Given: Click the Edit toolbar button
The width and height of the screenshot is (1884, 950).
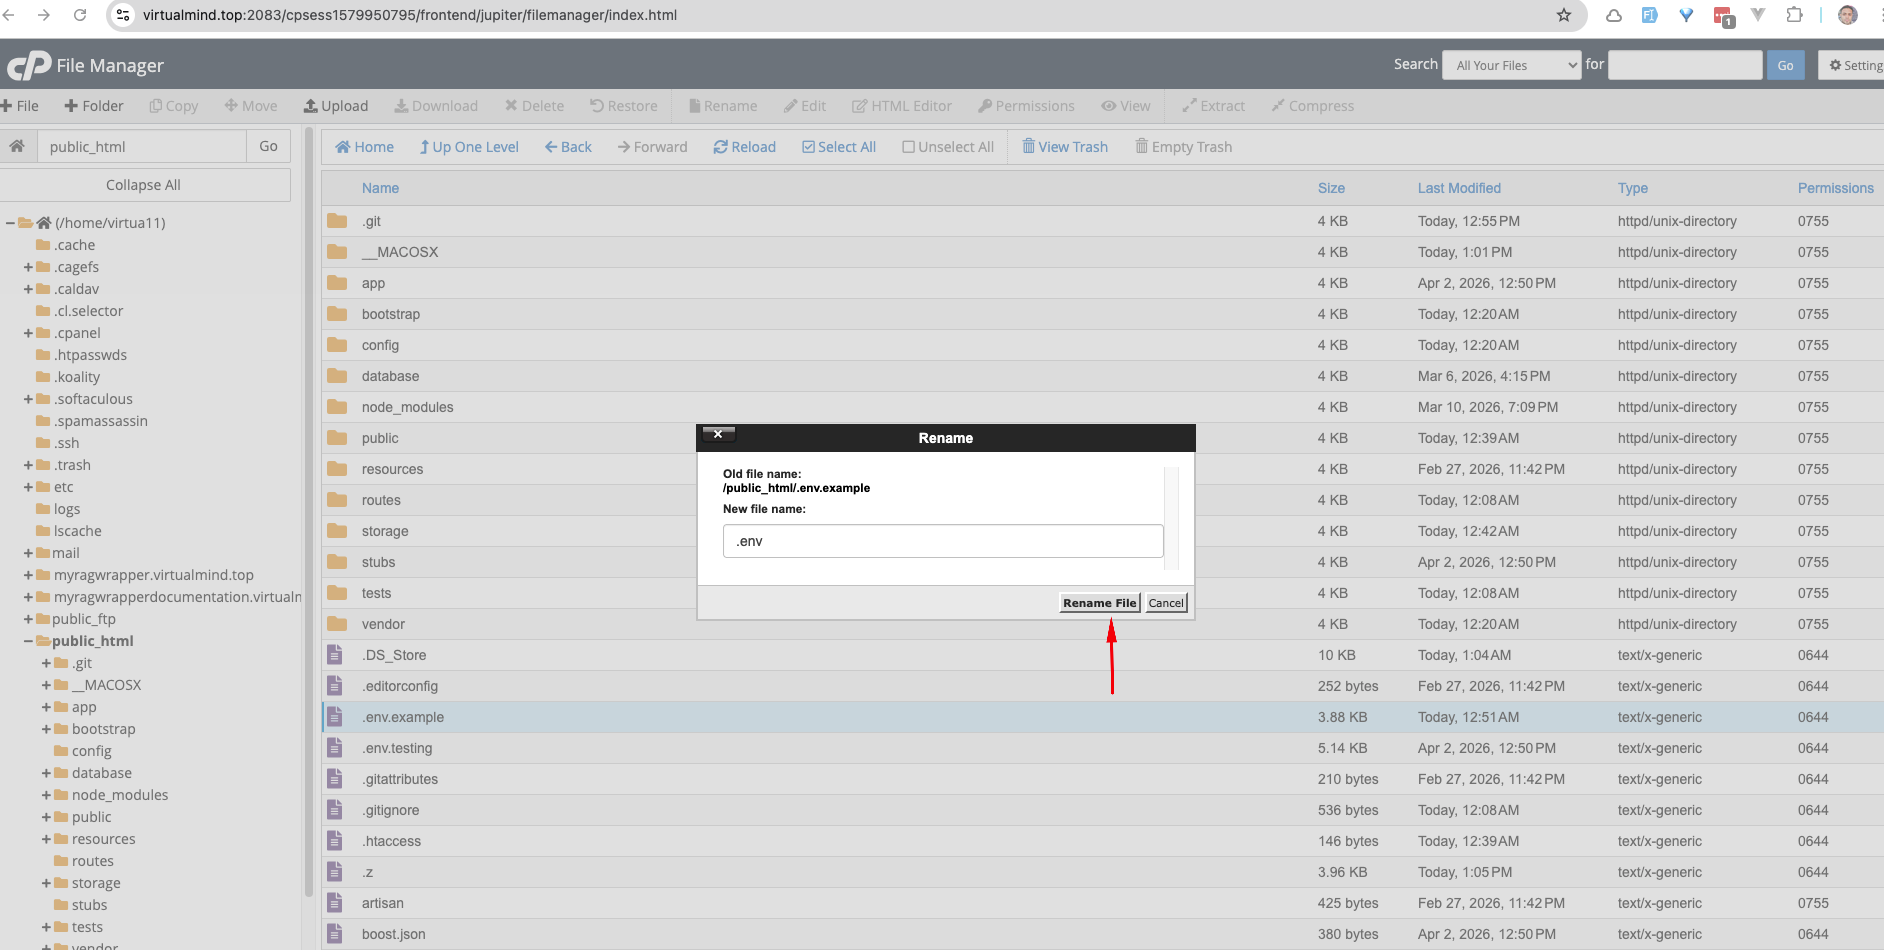Looking at the screenshot, I should pyautogui.click(x=805, y=106).
